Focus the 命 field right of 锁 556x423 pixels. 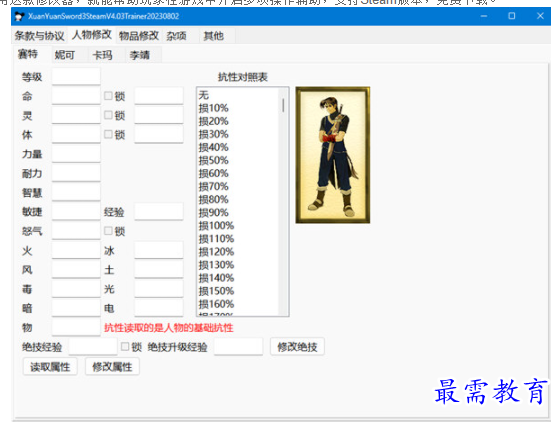(159, 96)
